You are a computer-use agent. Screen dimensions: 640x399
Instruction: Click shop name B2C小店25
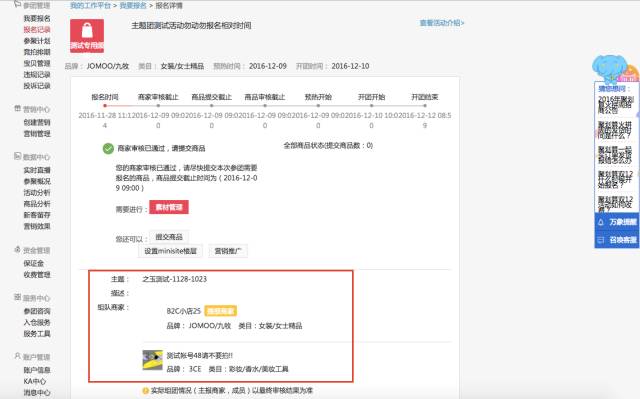point(184,311)
